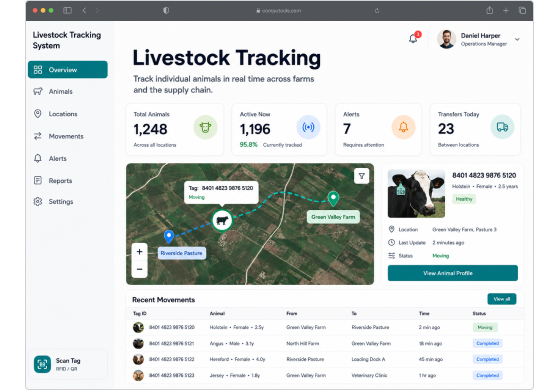Click the Transfers Today truck icon
Image resolution: width=560 pixels, height=390 pixels.
tap(502, 127)
